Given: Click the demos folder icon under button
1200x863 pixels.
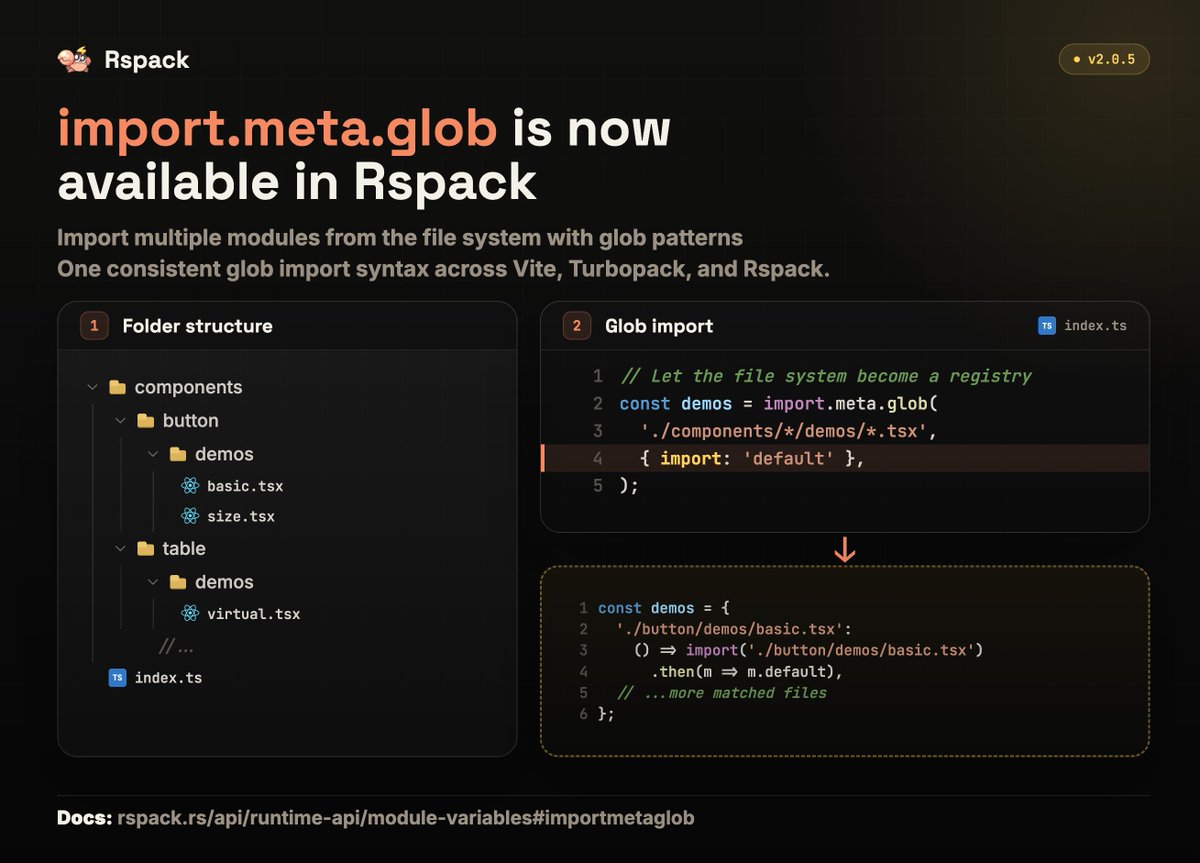Looking at the screenshot, I should (178, 454).
